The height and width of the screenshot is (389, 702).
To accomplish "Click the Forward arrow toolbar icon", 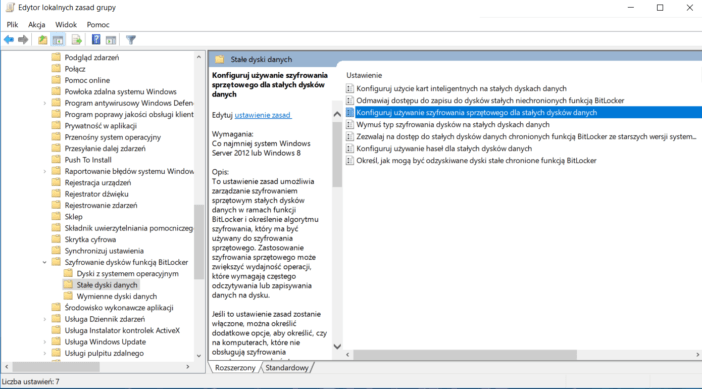I will pyautogui.click(x=23, y=40).
